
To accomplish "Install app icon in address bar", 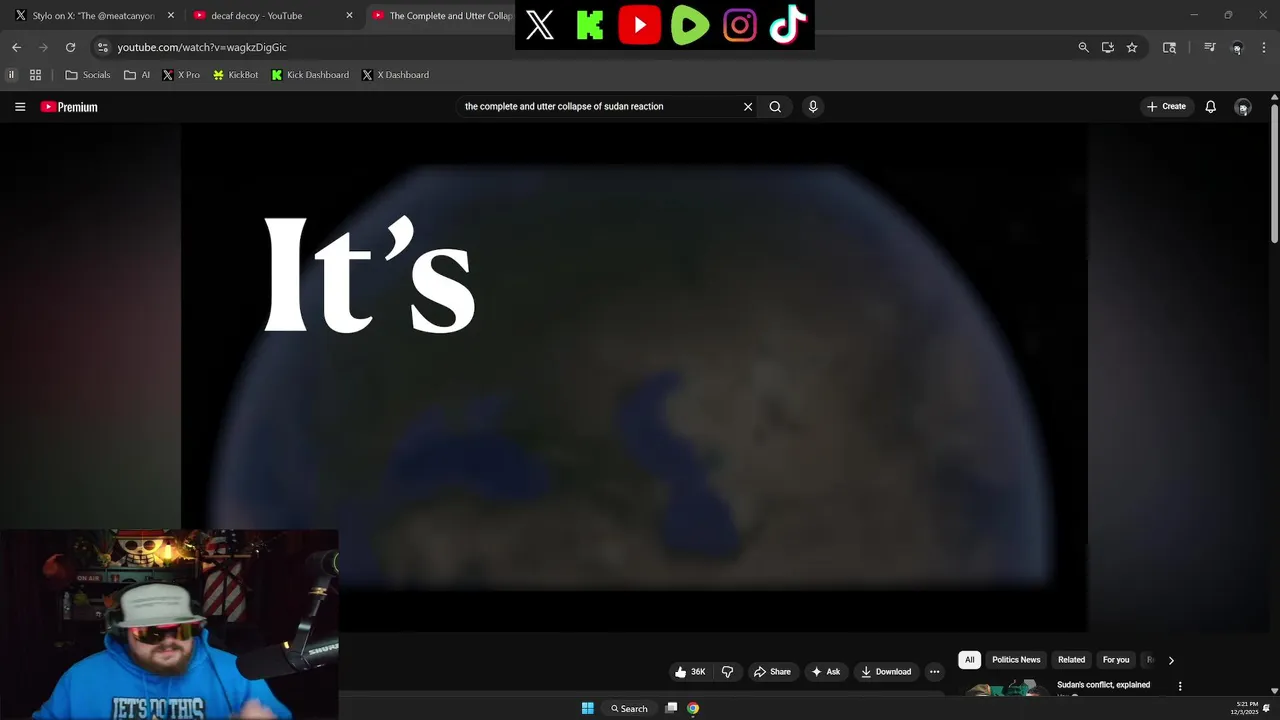I will 1108,47.
